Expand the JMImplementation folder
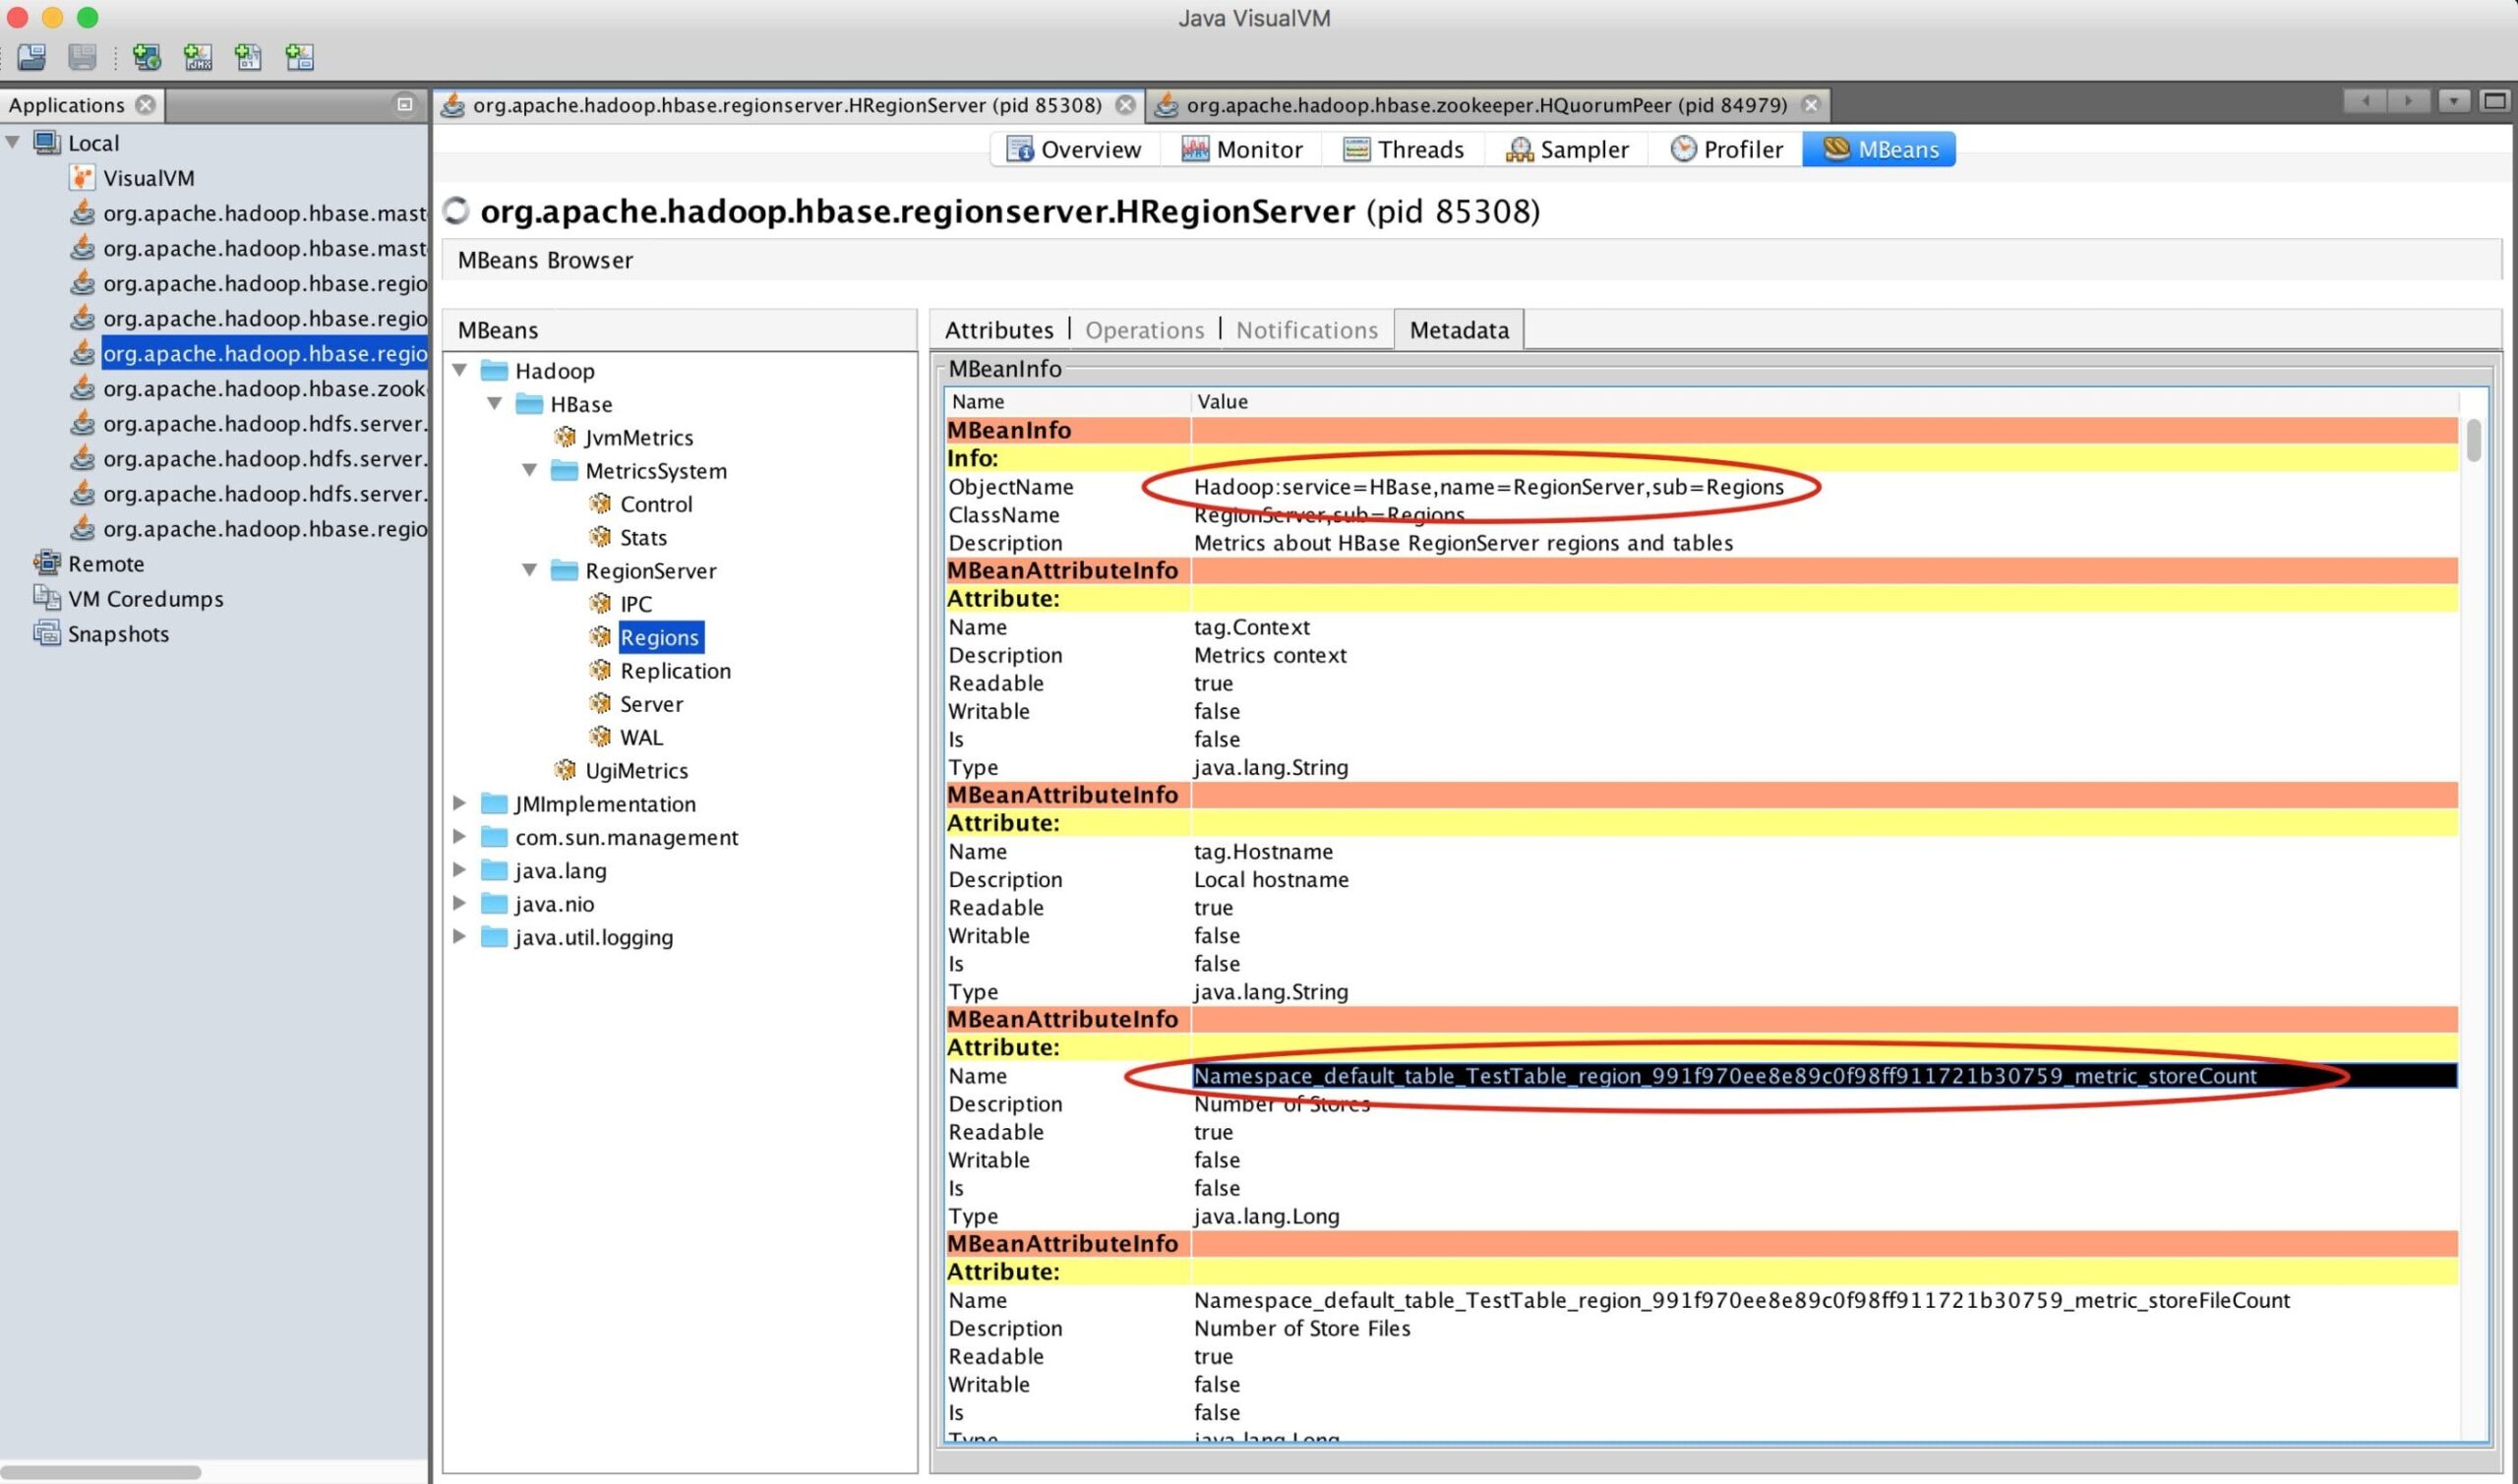The image size is (2518, 1484). pos(460,803)
